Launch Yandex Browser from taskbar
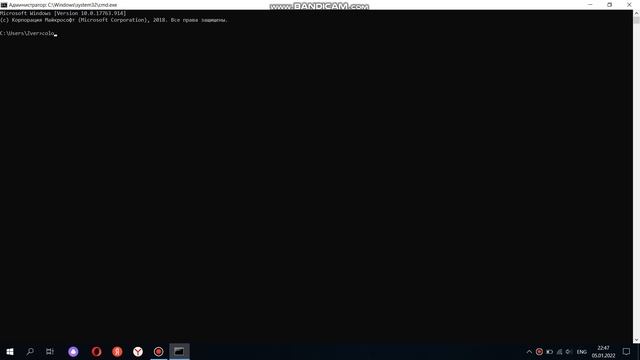640x360 pixels. point(138,351)
